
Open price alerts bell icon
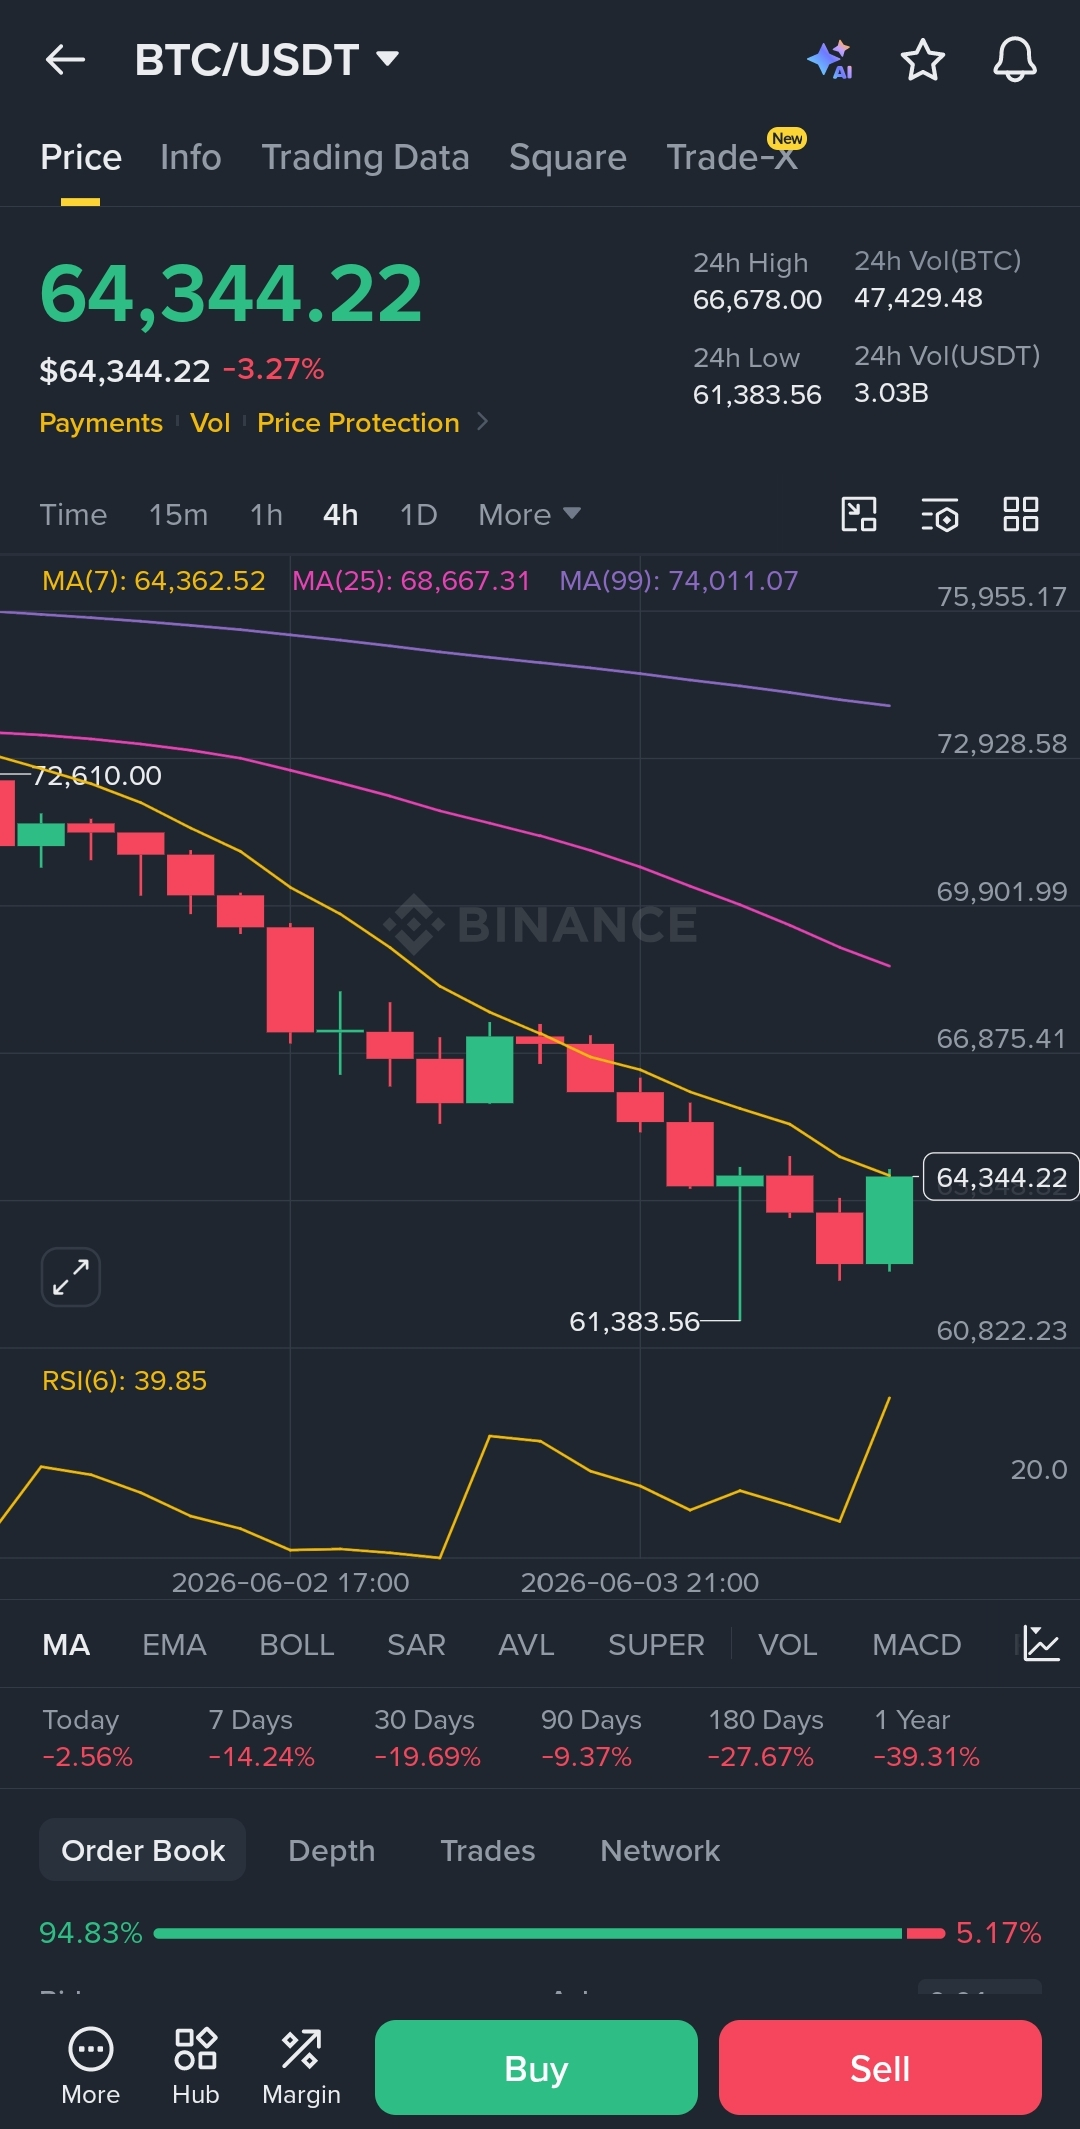[x=1014, y=60]
